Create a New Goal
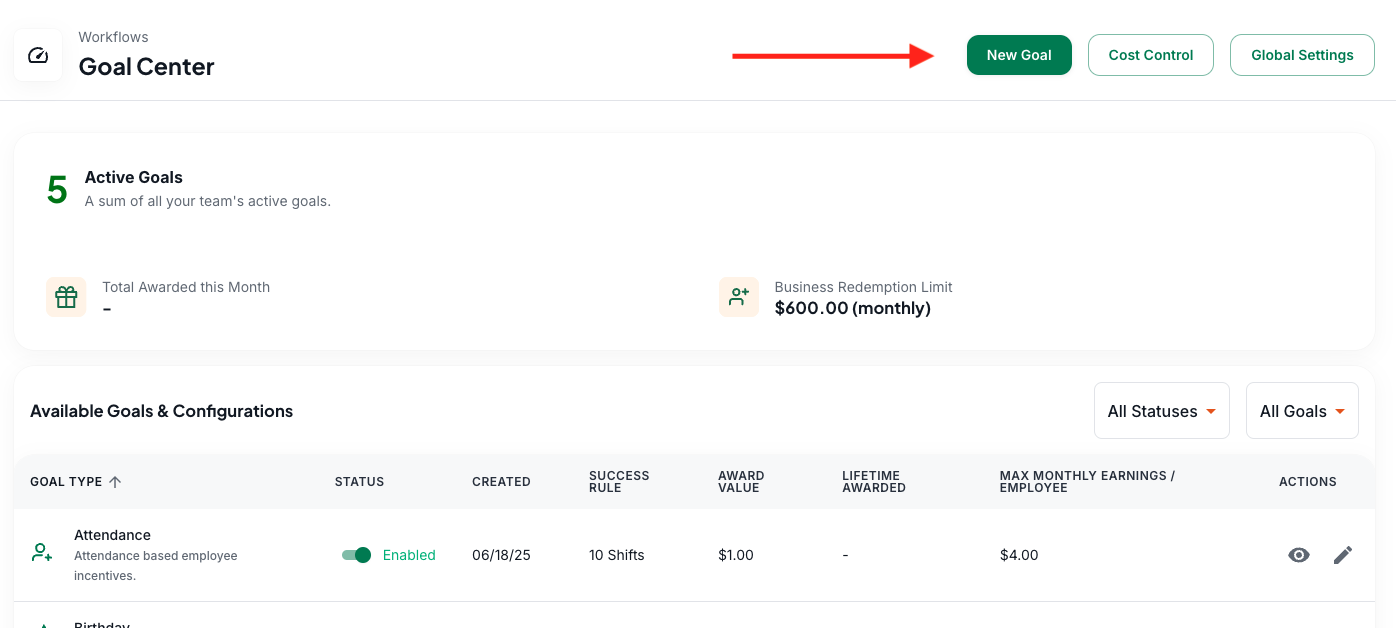This screenshot has width=1396, height=628. point(1019,55)
